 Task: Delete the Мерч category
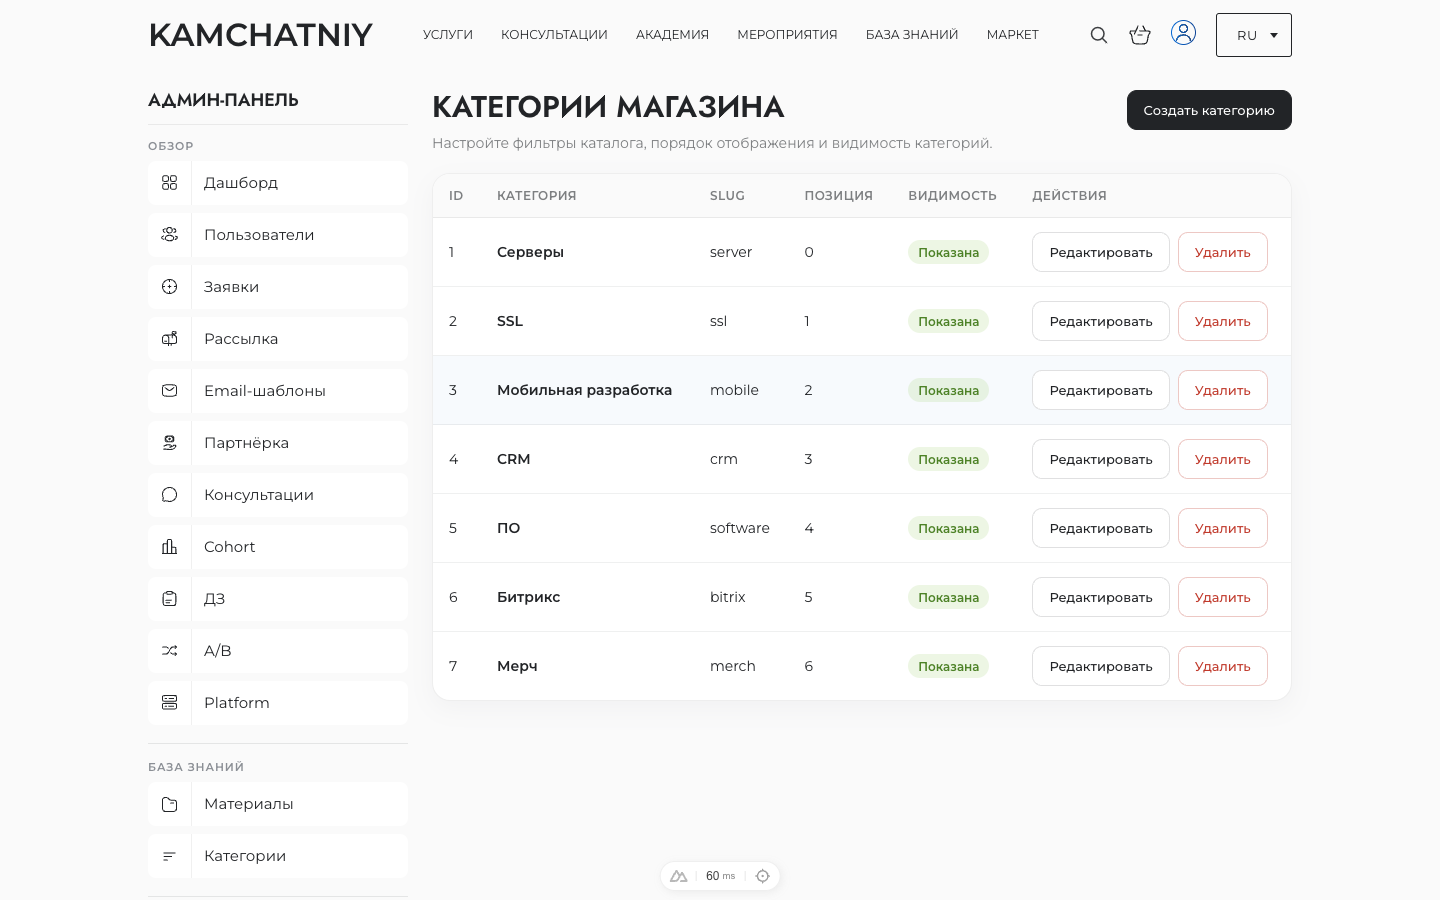(1223, 666)
